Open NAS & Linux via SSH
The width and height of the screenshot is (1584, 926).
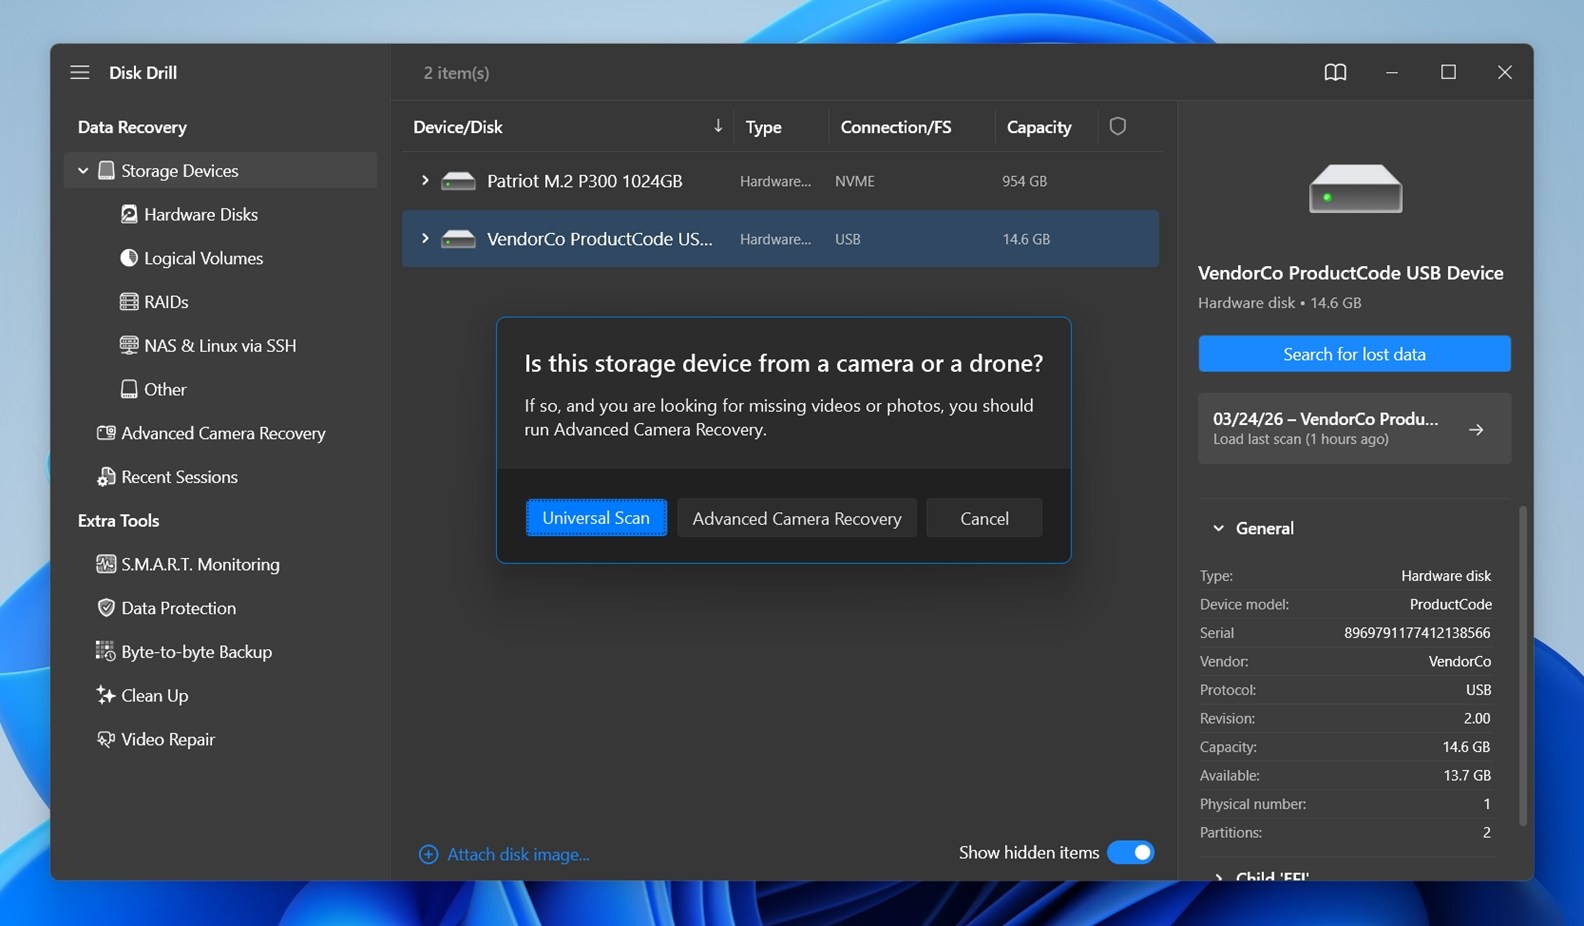click(220, 345)
